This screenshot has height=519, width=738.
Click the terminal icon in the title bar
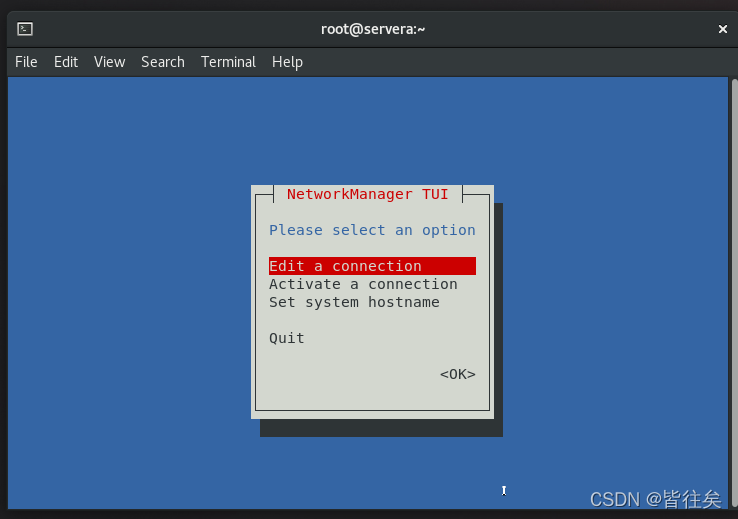pyautogui.click(x=25, y=29)
